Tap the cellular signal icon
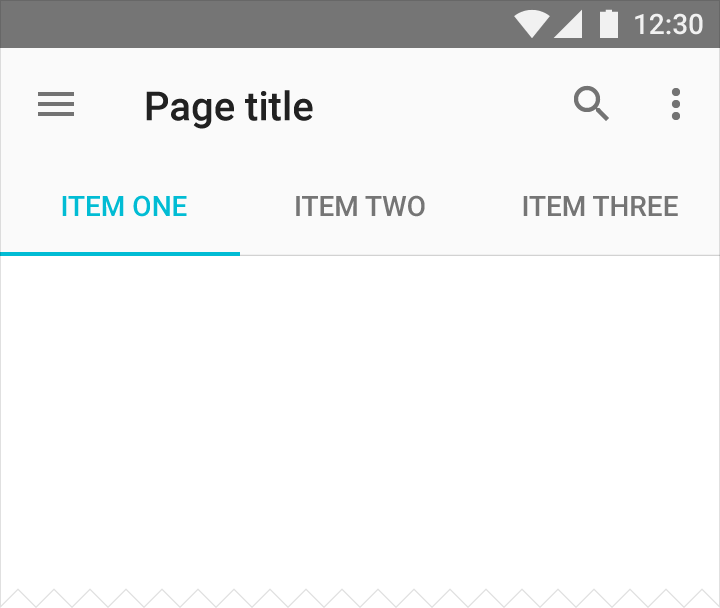Image resolution: width=720 pixels, height=608 pixels. (x=568, y=24)
